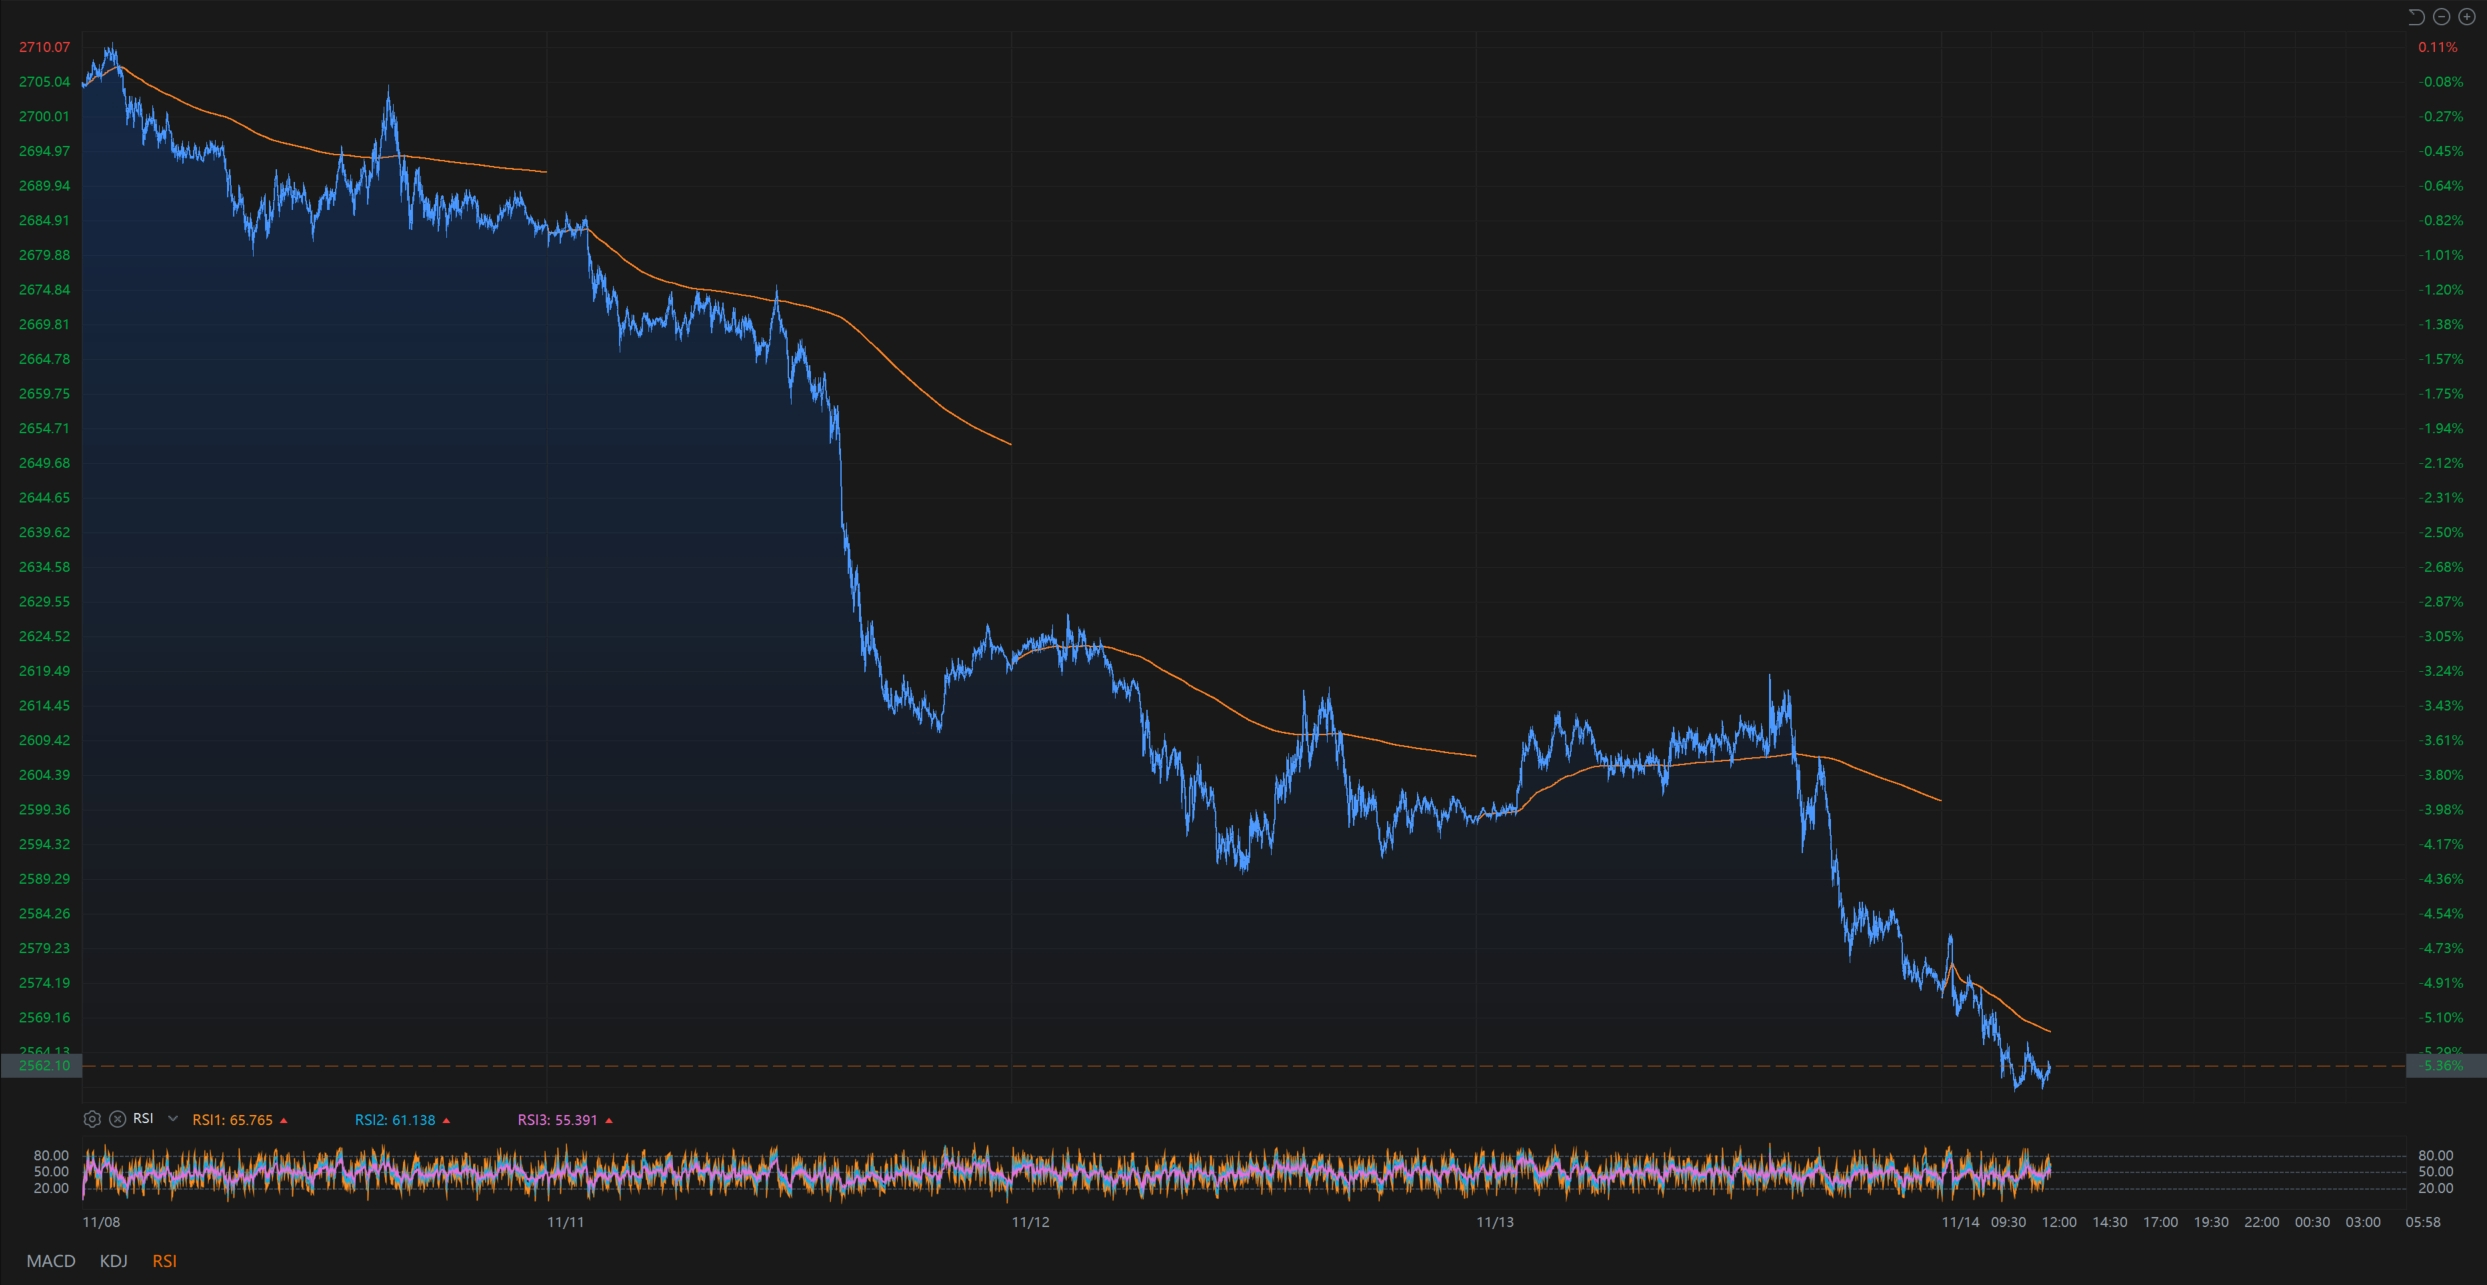2487x1285 pixels.
Task: Open RSI indicator settings gear
Action: 92,1119
